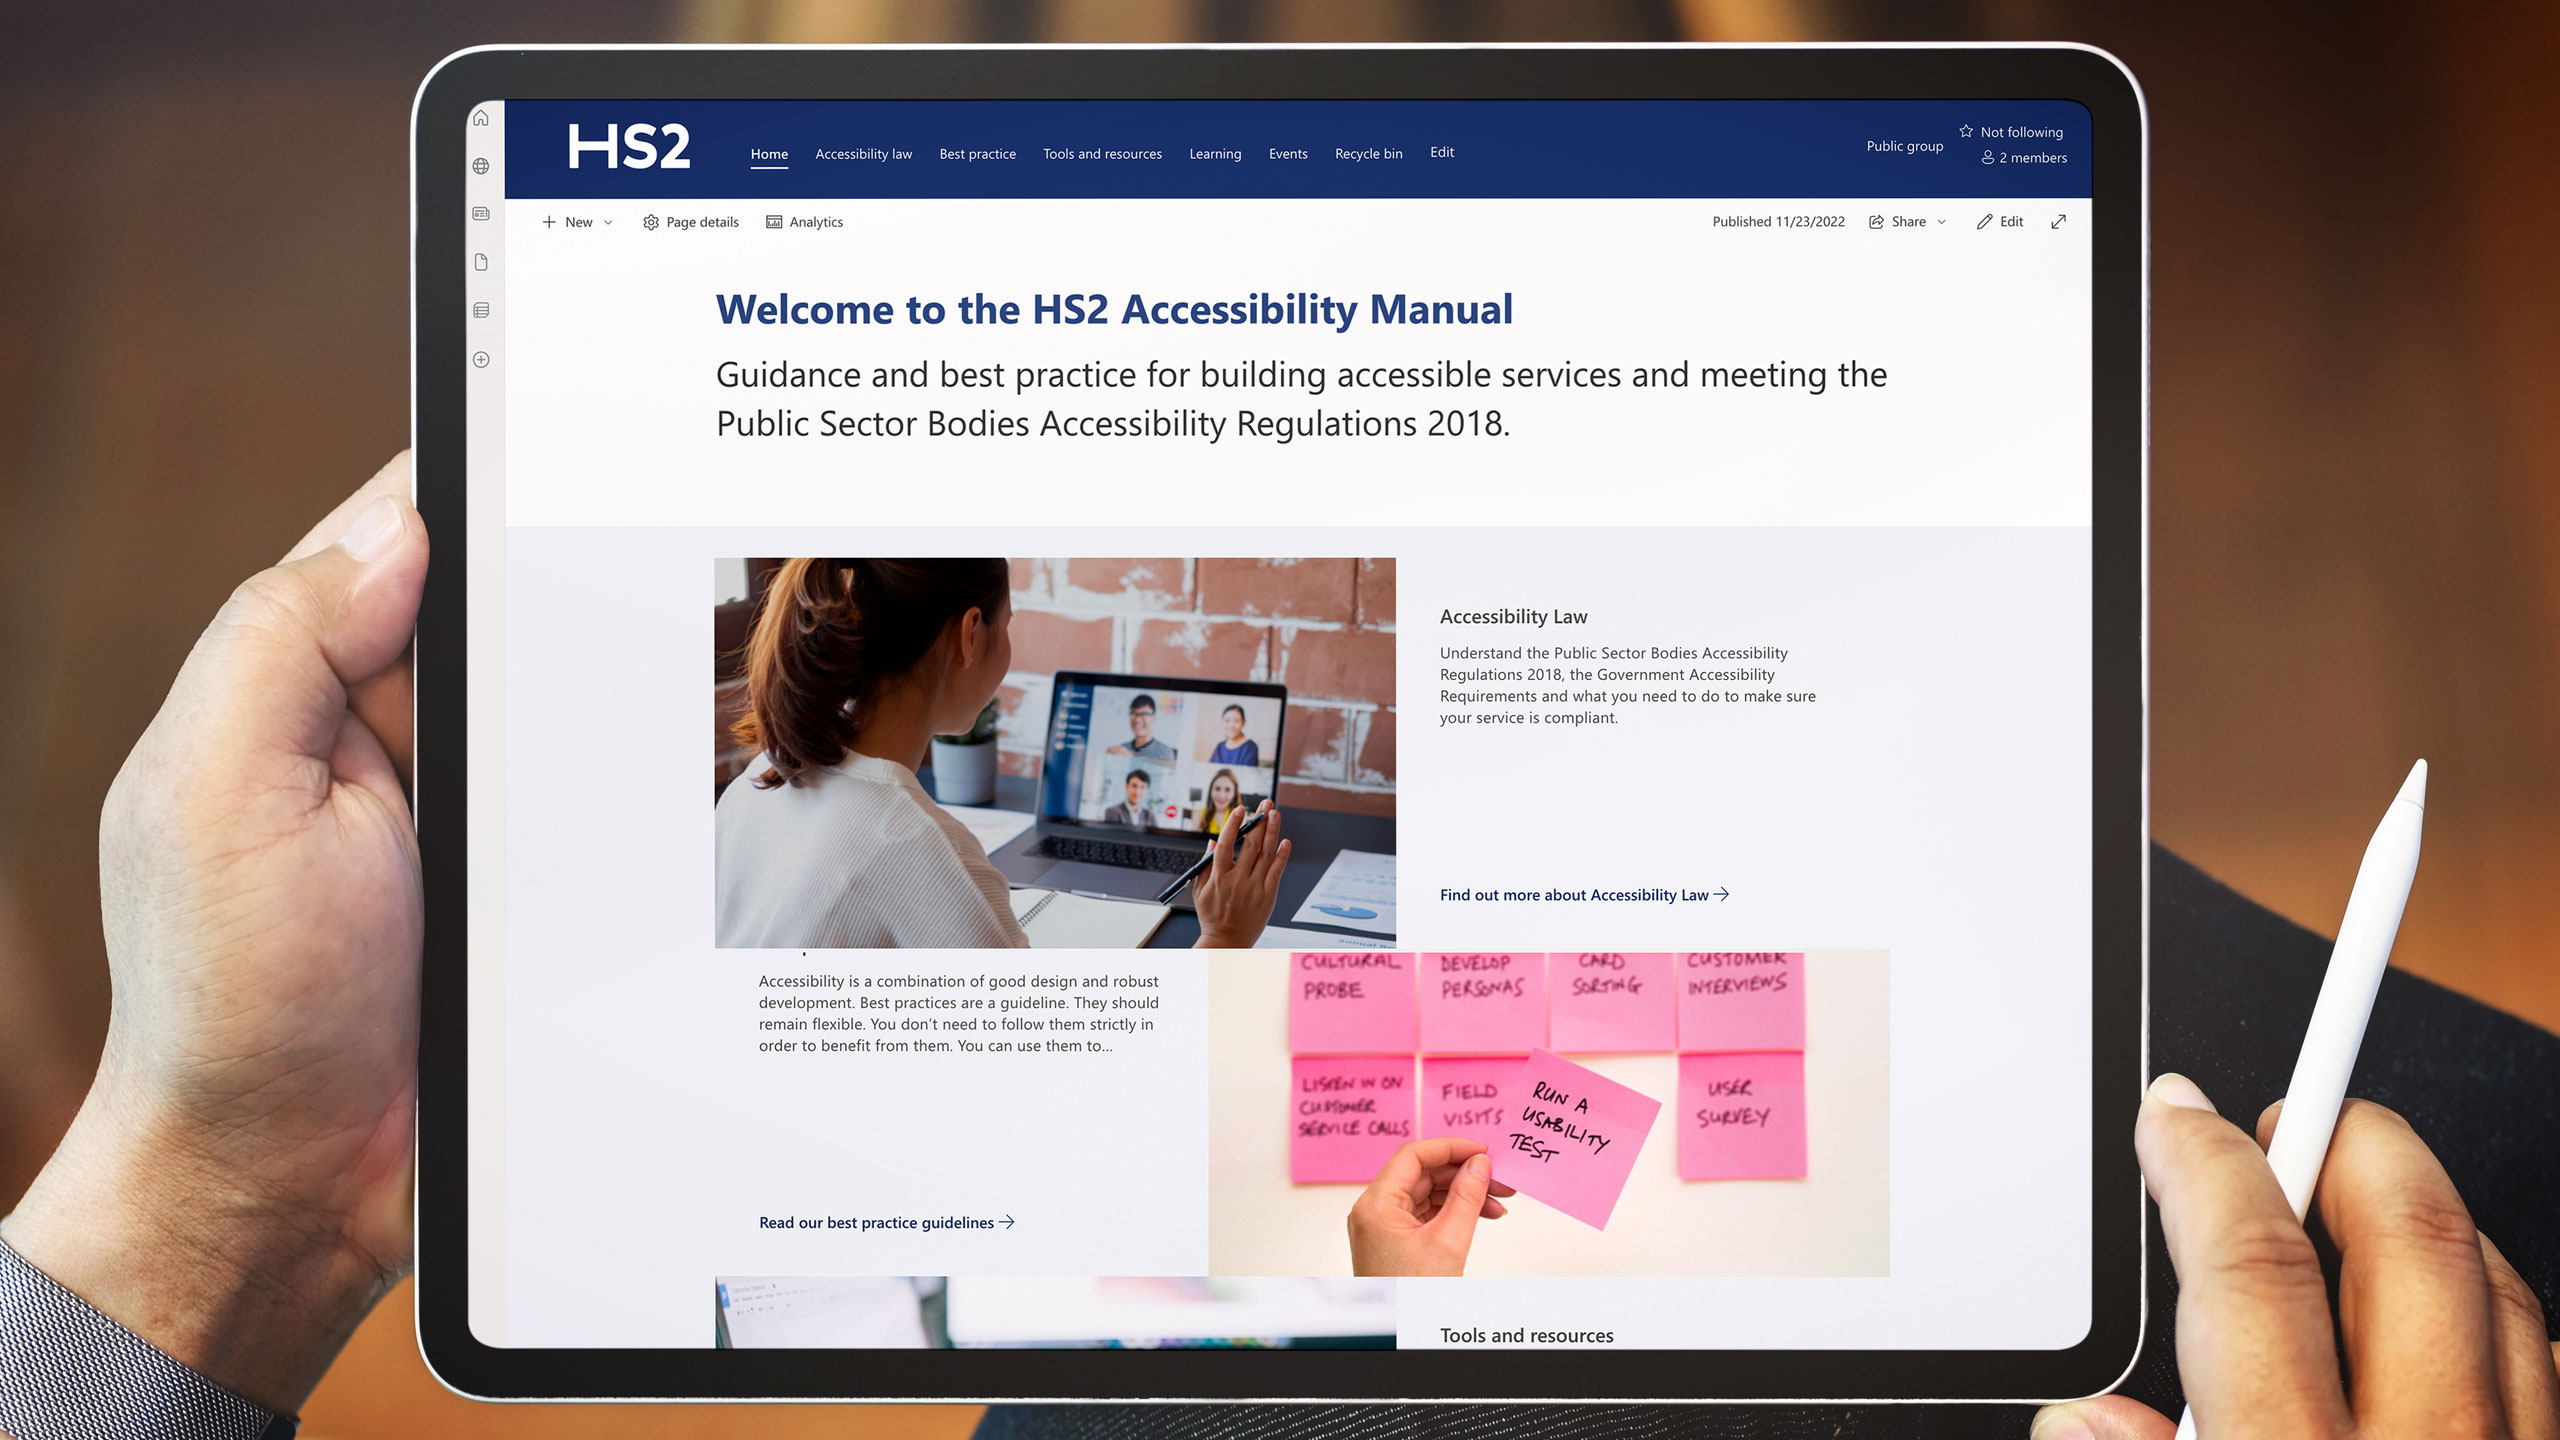Click the HS2 logo
Screen dimensions: 2560x1440
click(x=629, y=147)
